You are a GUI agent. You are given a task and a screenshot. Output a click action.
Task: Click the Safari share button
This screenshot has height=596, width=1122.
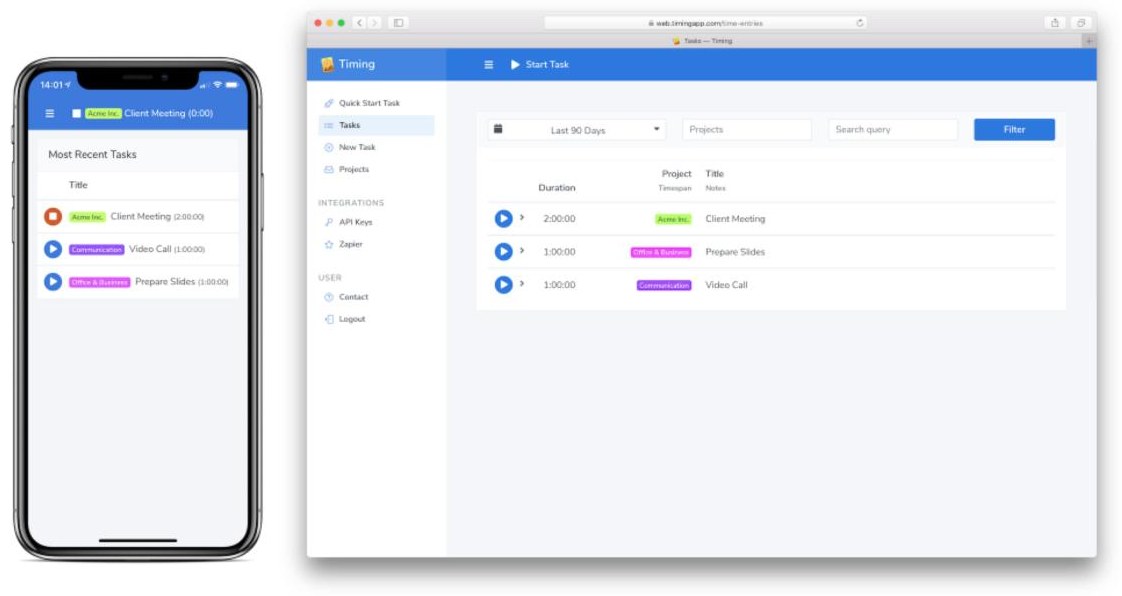[1055, 23]
